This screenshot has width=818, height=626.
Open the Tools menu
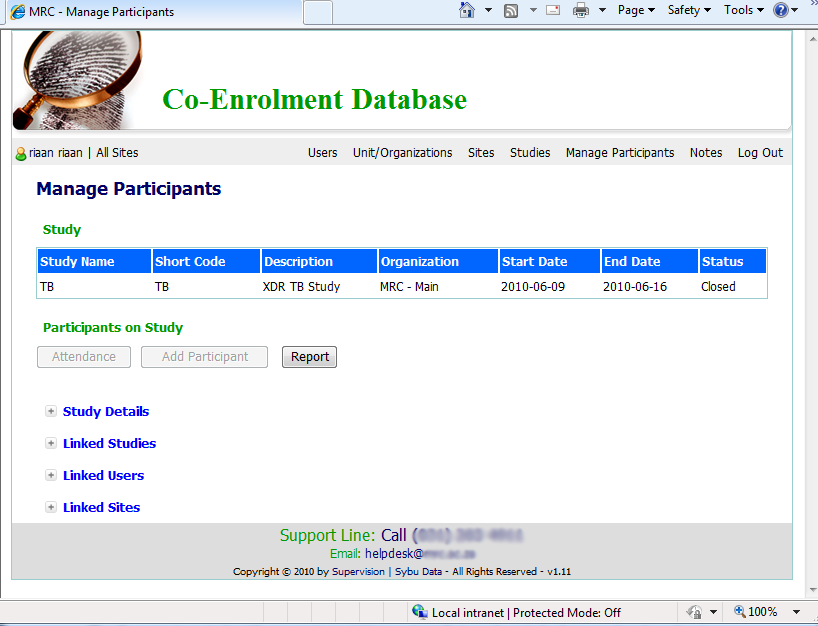tap(743, 10)
